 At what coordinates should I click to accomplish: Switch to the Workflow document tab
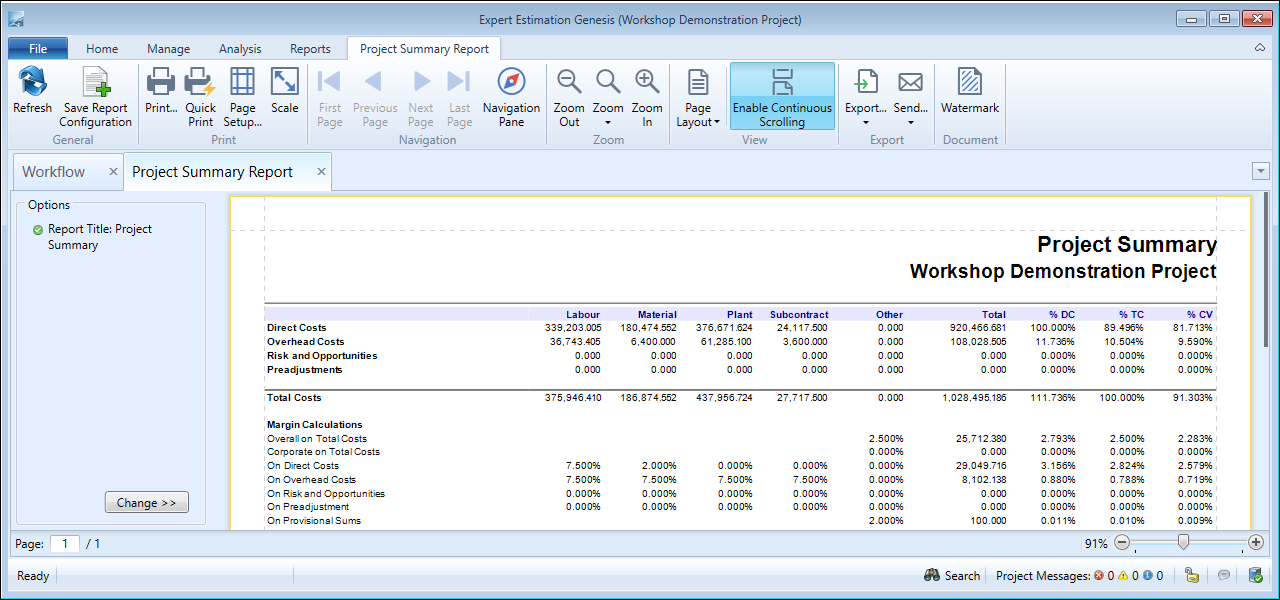54,172
